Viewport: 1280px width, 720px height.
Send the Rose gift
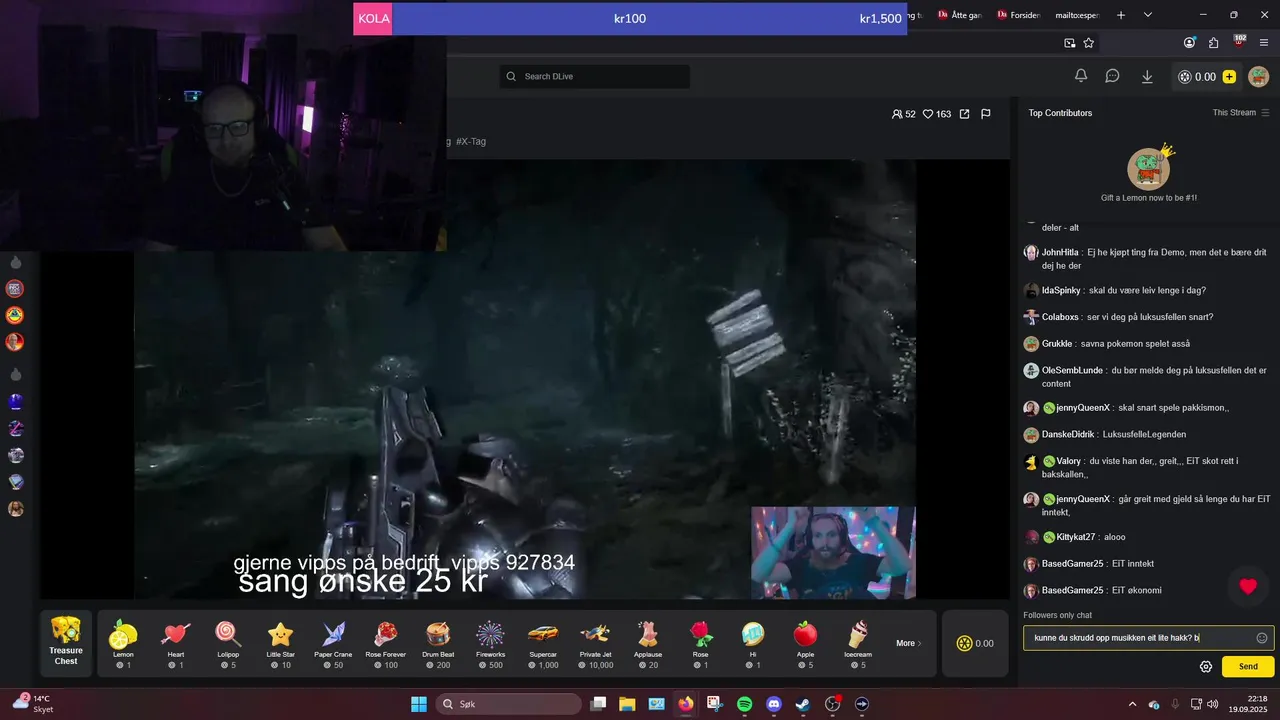pyautogui.click(x=701, y=643)
